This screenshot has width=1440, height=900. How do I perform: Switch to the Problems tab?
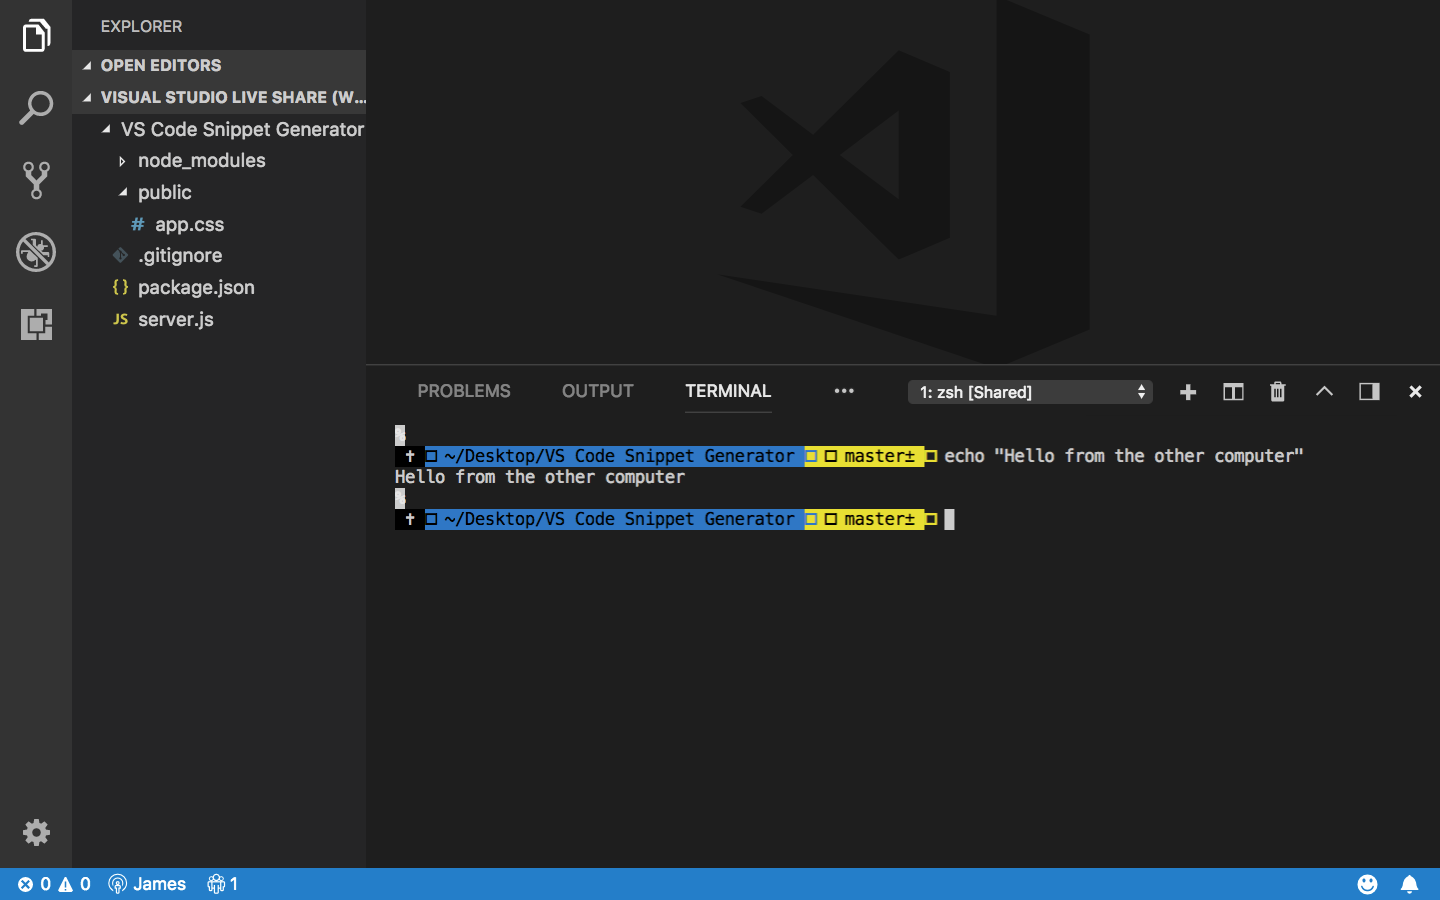pyautogui.click(x=464, y=391)
